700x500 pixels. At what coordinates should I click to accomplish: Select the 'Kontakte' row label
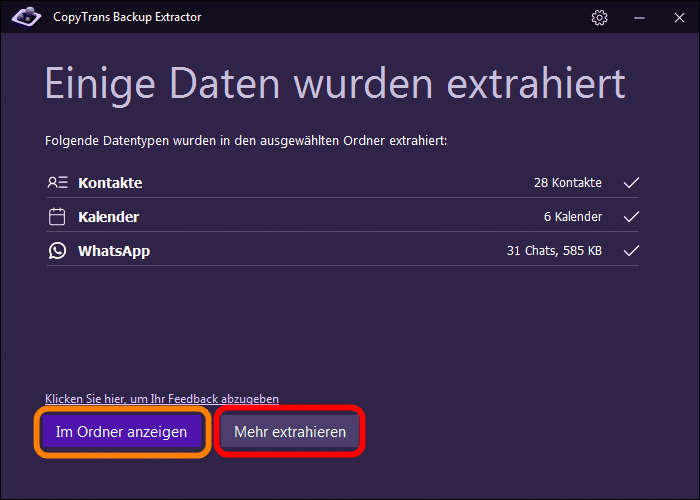[110, 183]
